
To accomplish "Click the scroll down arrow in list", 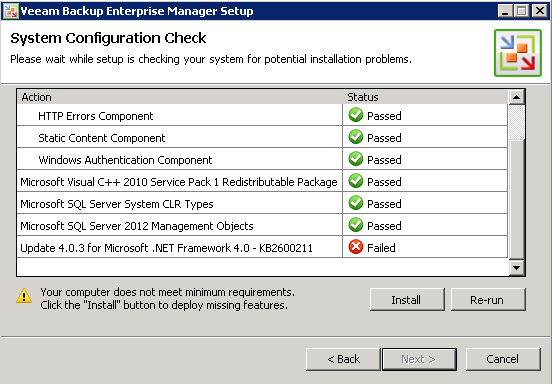I will tap(516, 268).
